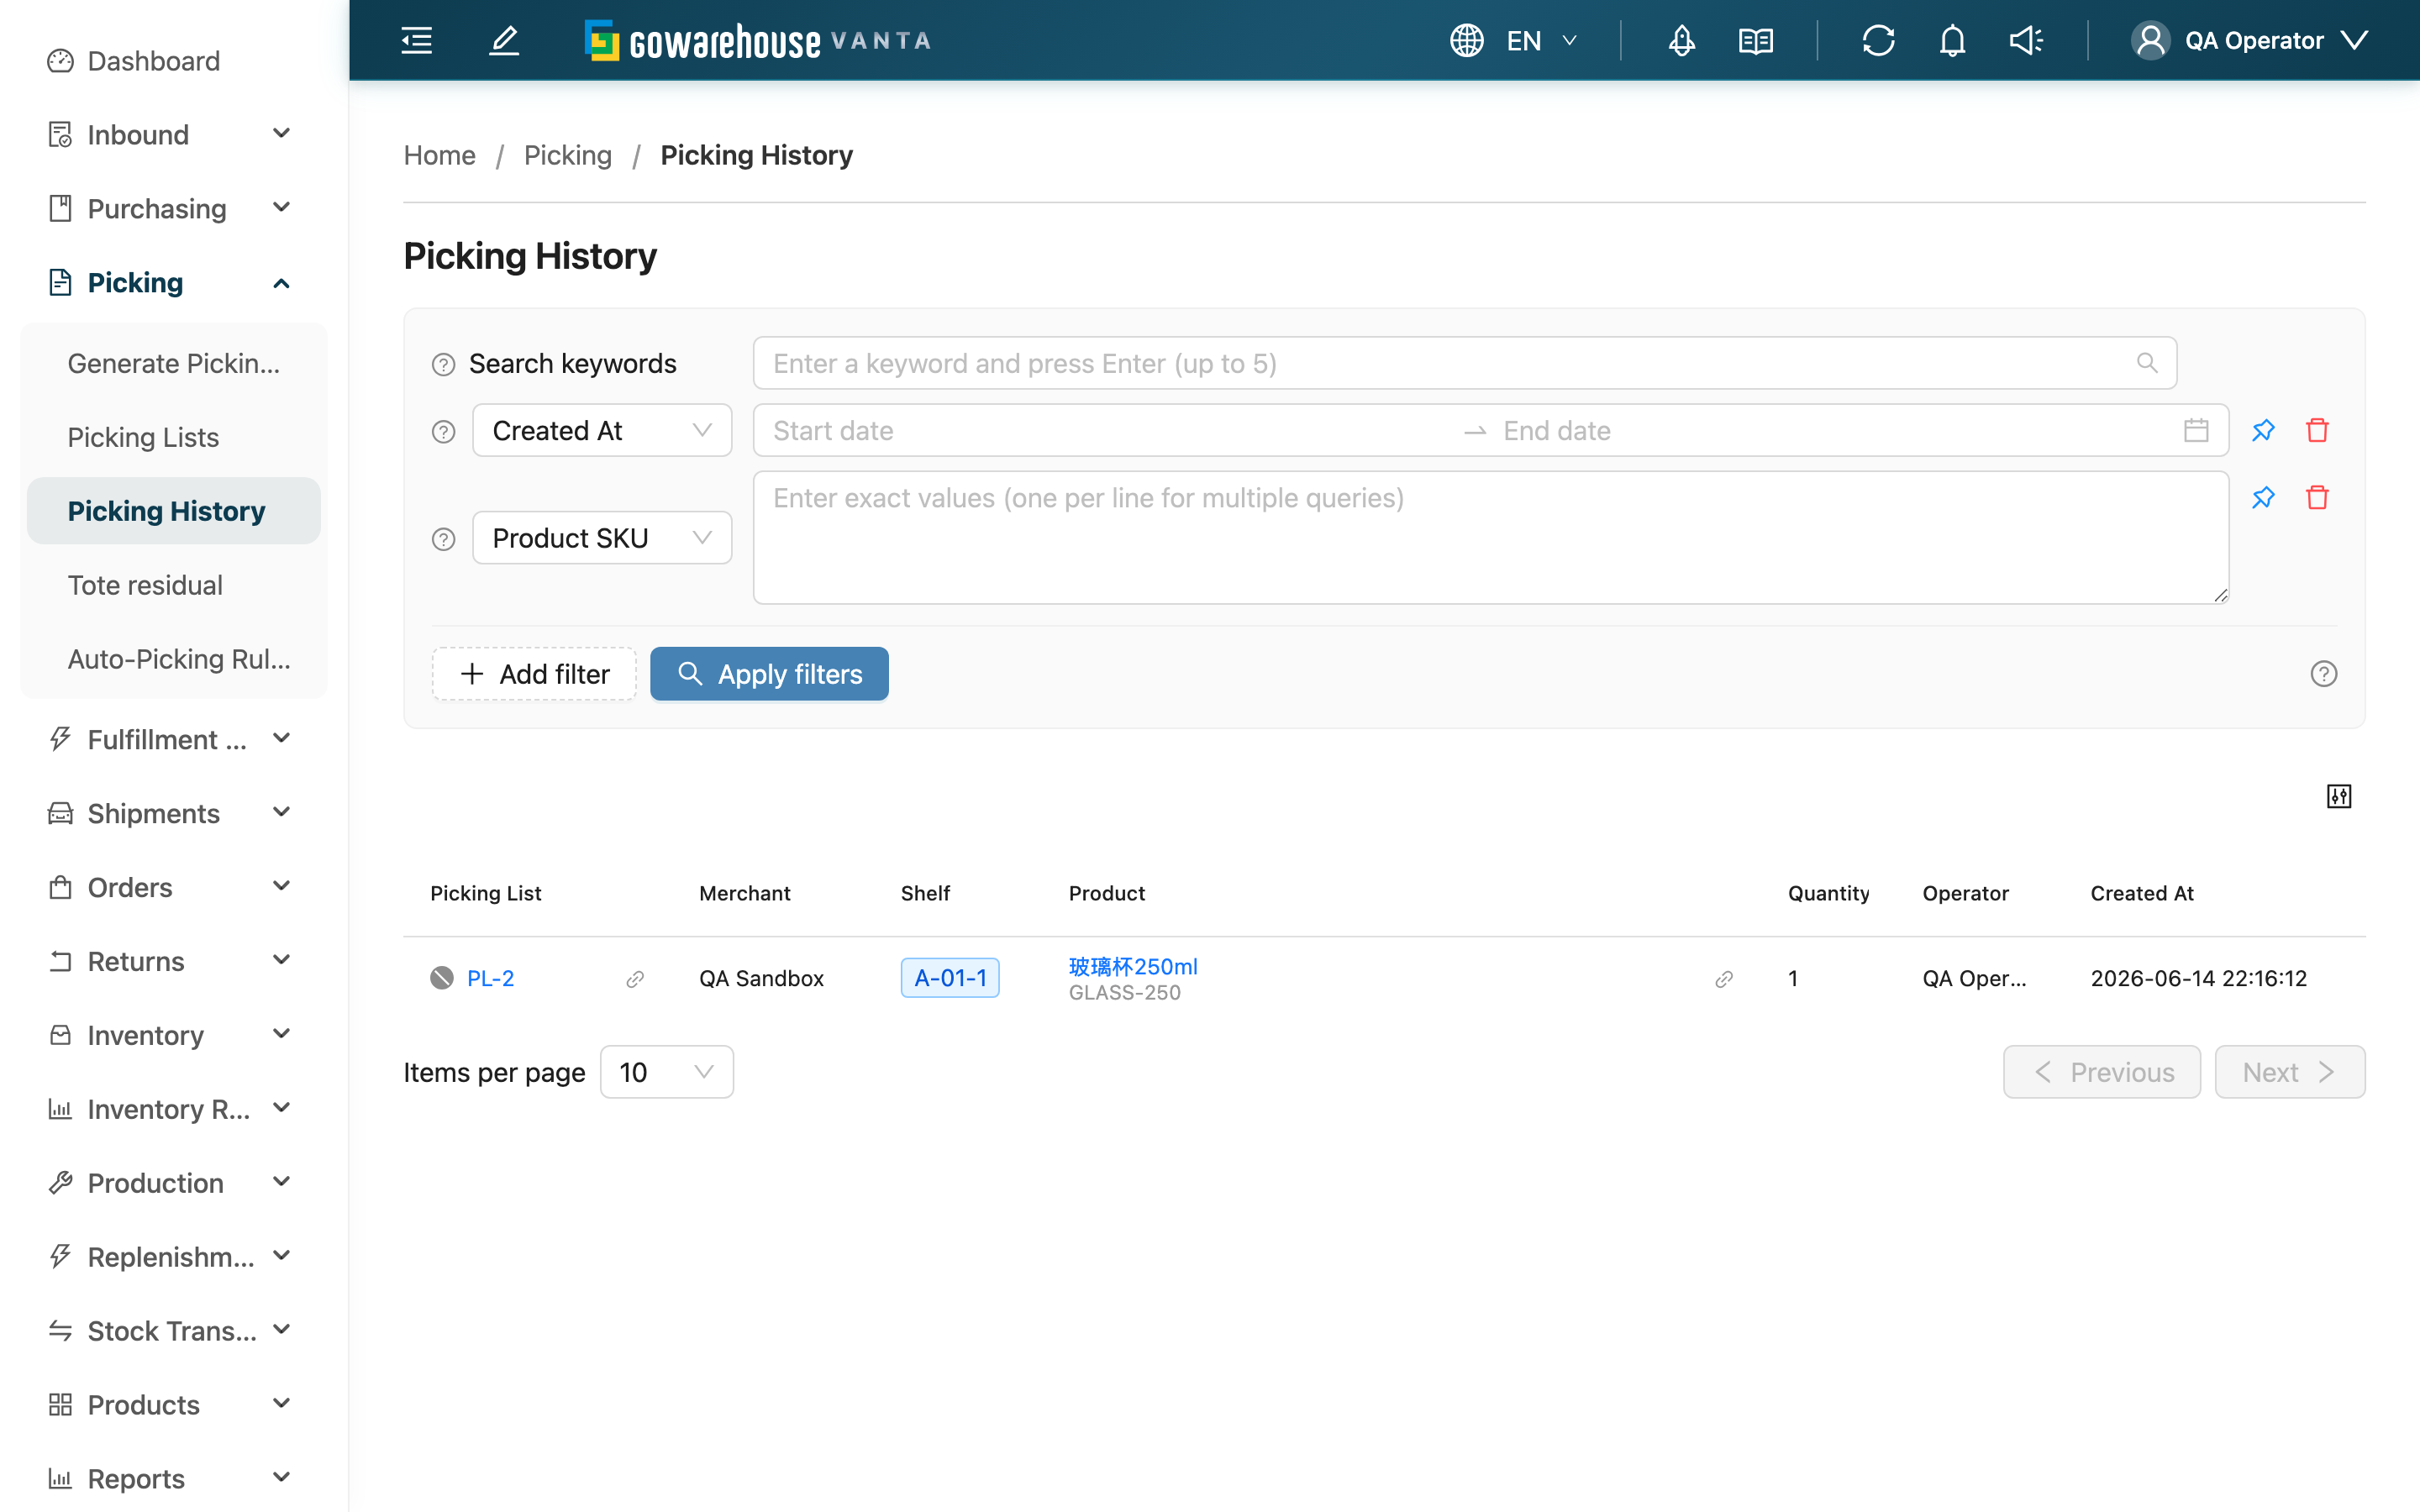The height and width of the screenshot is (1512, 2420).
Task: Click the help icon beside Search keywords
Action: [443, 364]
